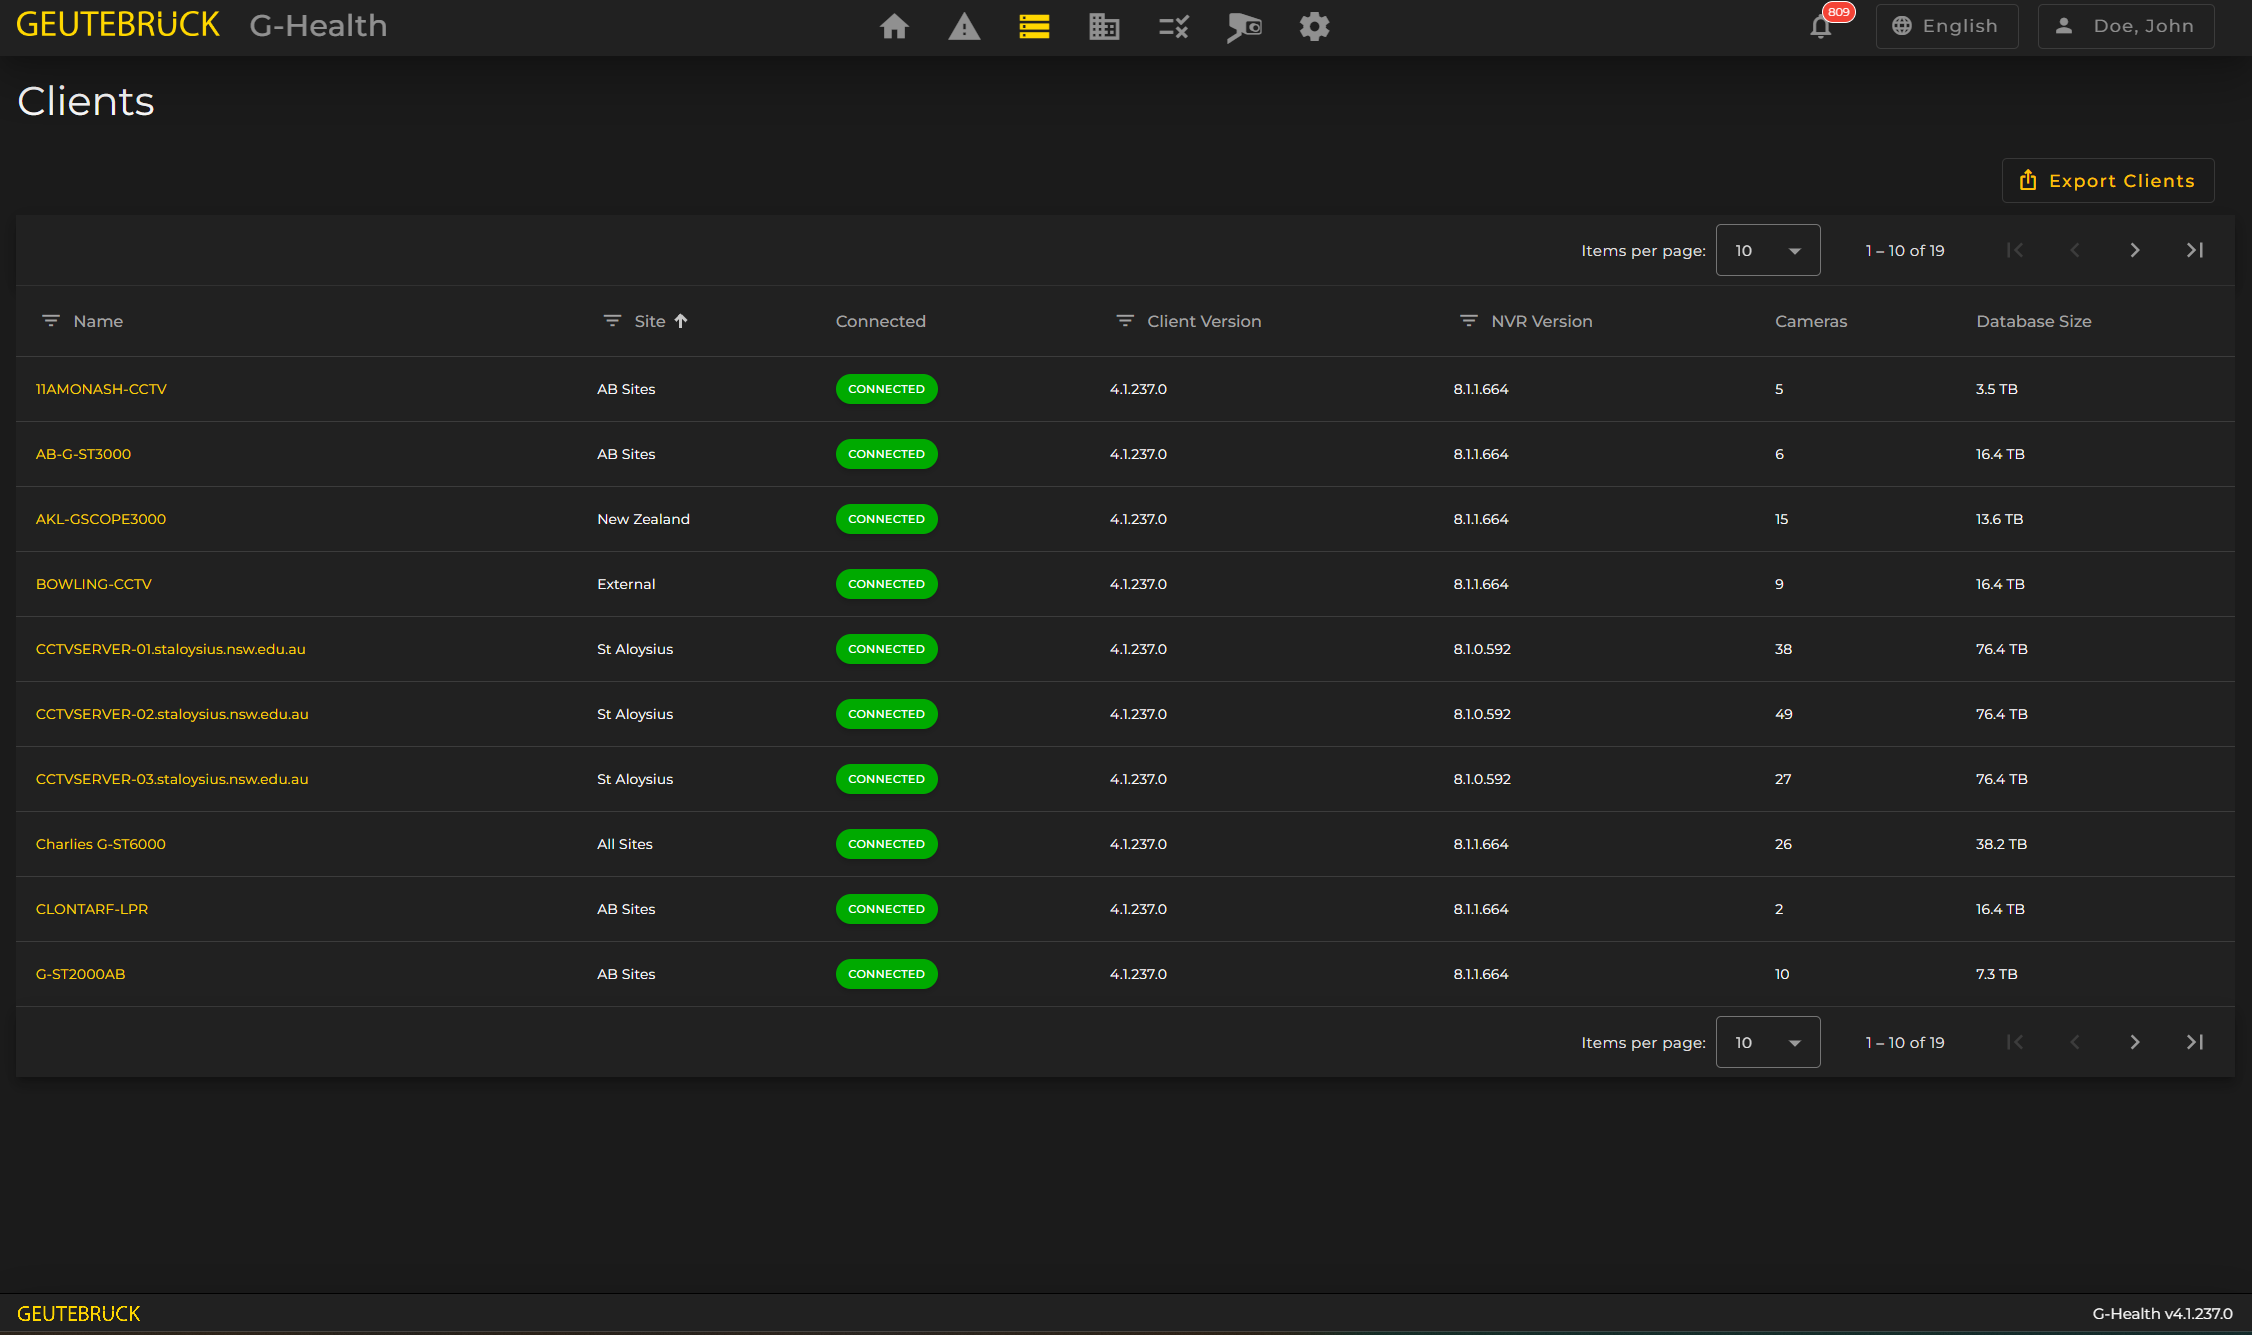Open the settings gear icon
2252x1335 pixels.
point(1314,27)
